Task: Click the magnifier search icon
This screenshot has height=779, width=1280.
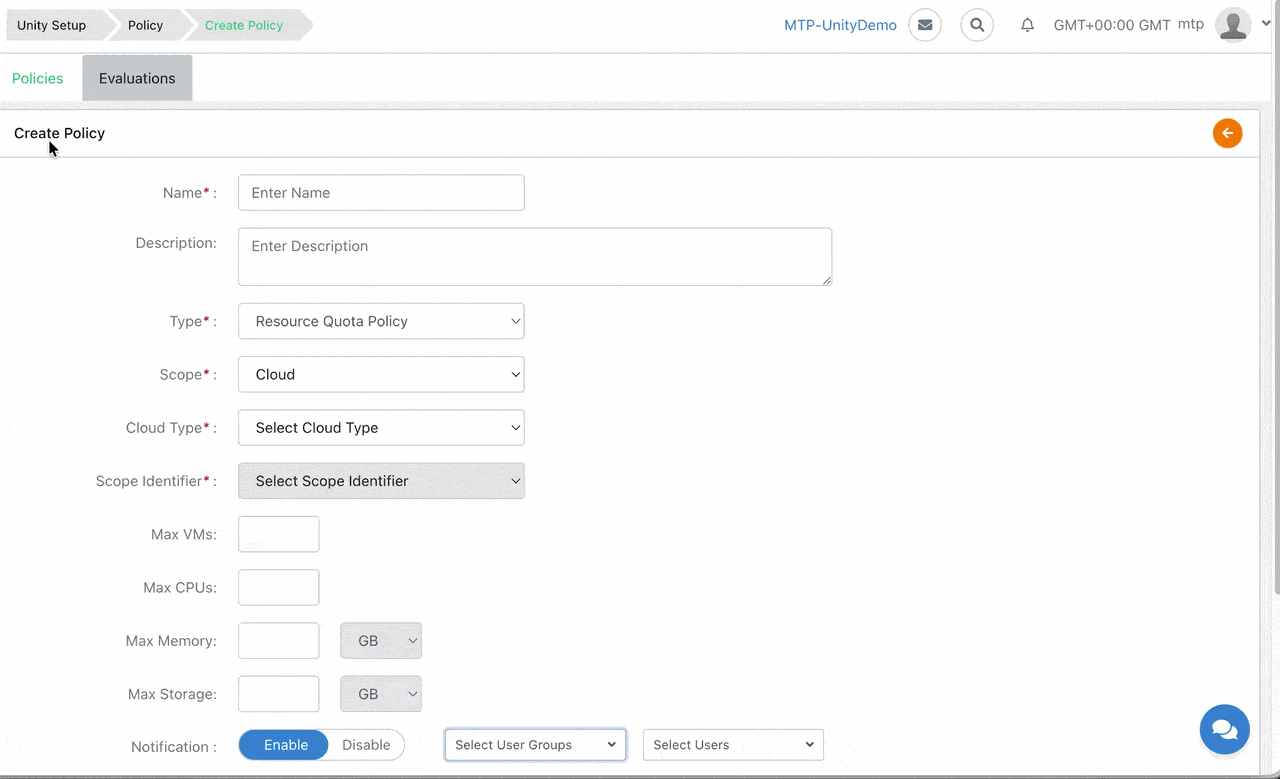Action: point(977,25)
